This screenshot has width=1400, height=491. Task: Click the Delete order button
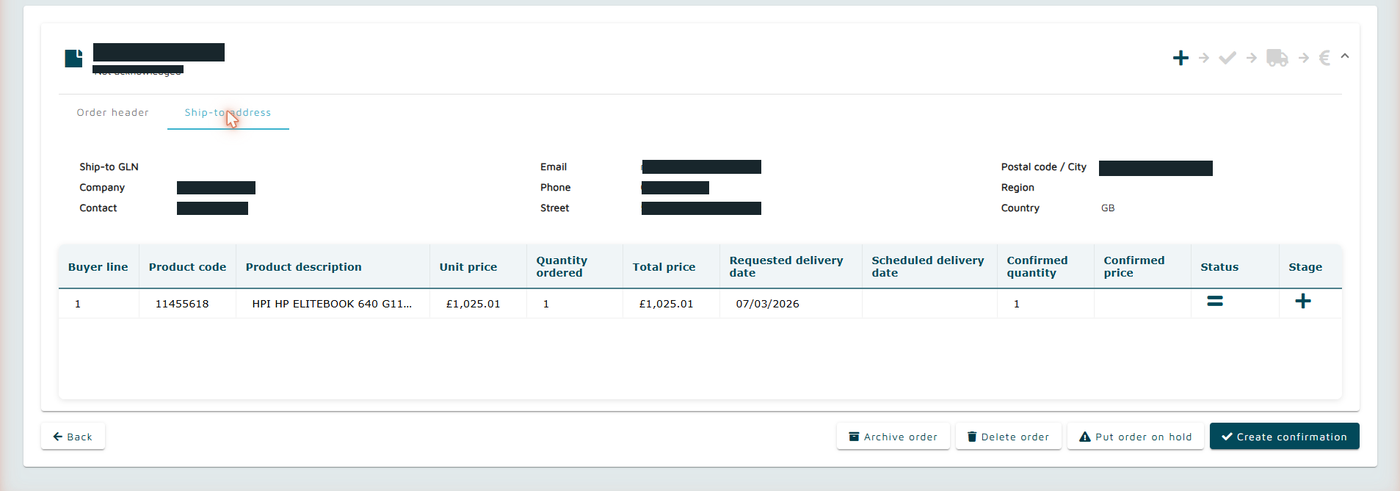(1009, 437)
